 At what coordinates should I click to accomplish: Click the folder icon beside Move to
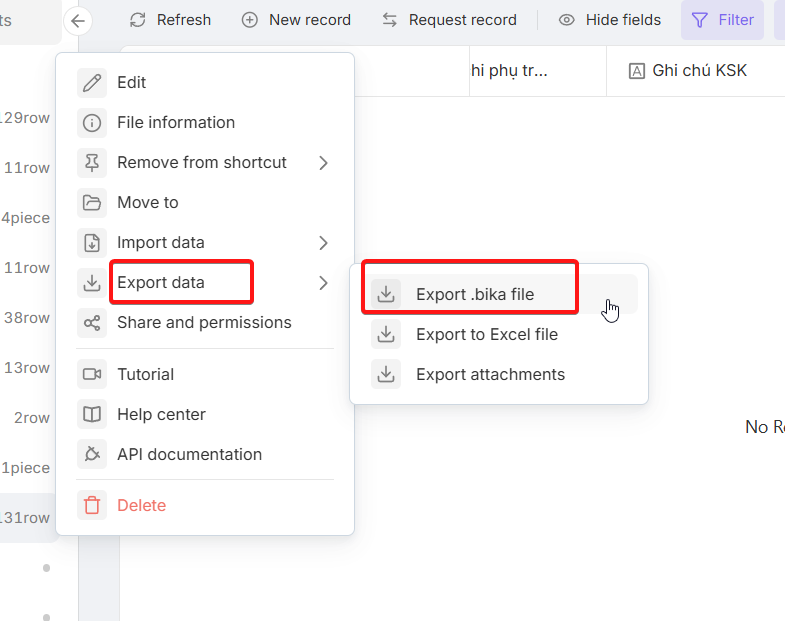[92, 203]
